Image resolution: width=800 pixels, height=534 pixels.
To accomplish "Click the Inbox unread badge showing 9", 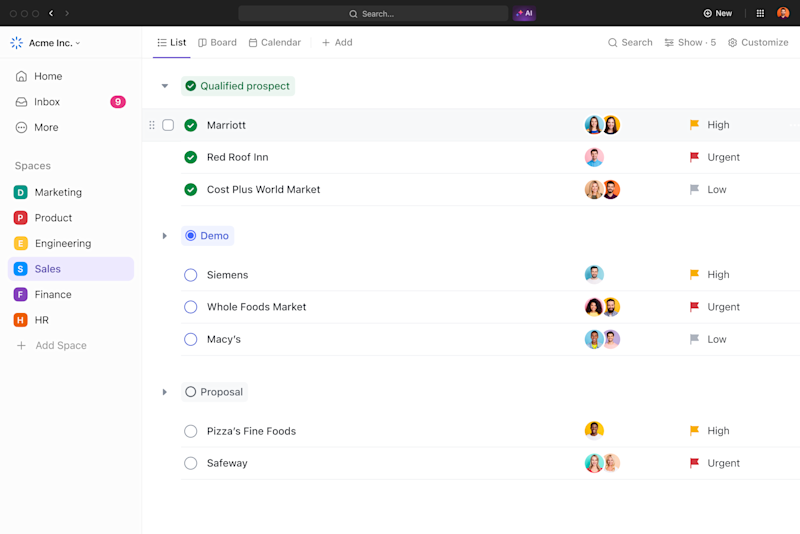I will (118, 102).
